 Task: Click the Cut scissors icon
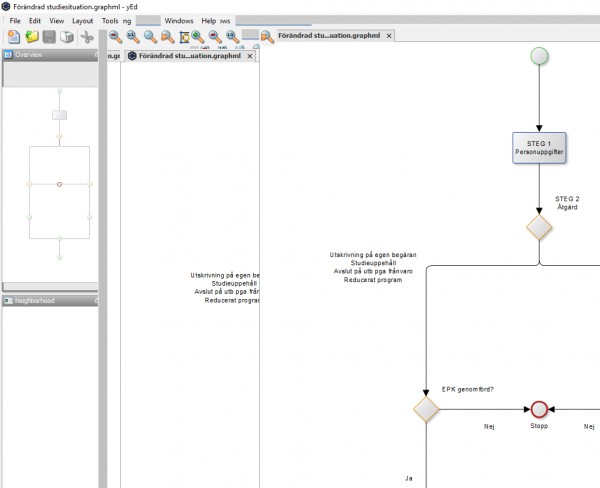point(87,37)
